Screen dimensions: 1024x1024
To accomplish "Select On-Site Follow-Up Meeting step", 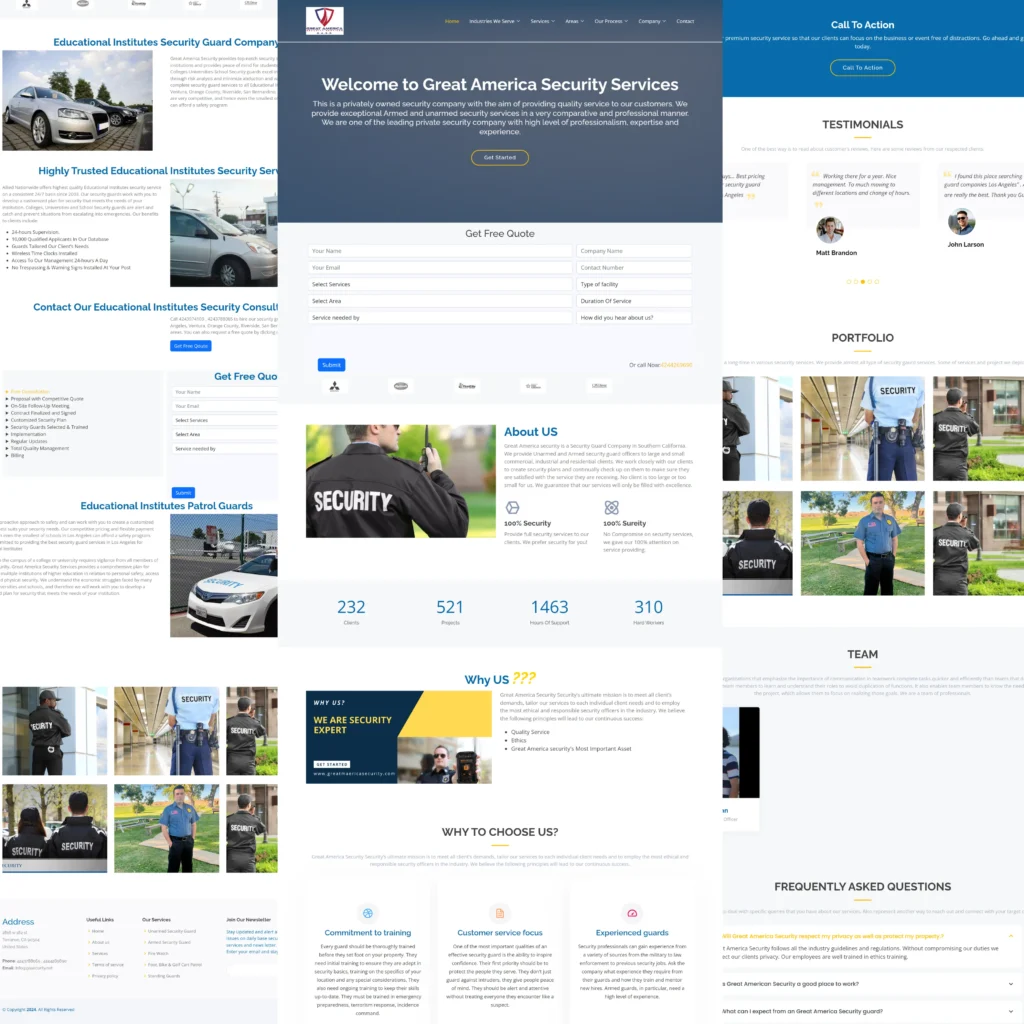I will point(40,406).
